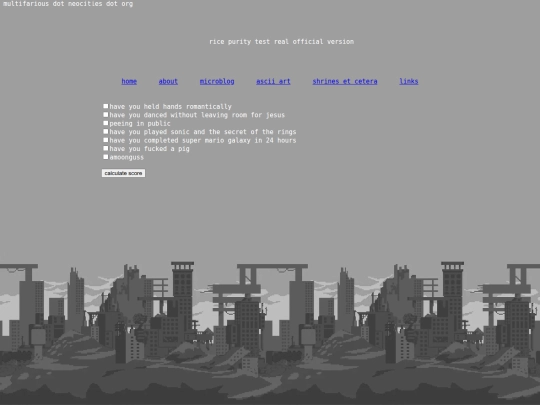The width and height of the screenshot is (540, 405).
Task: Open the shrines et cetera link
Action: [345, 81]
